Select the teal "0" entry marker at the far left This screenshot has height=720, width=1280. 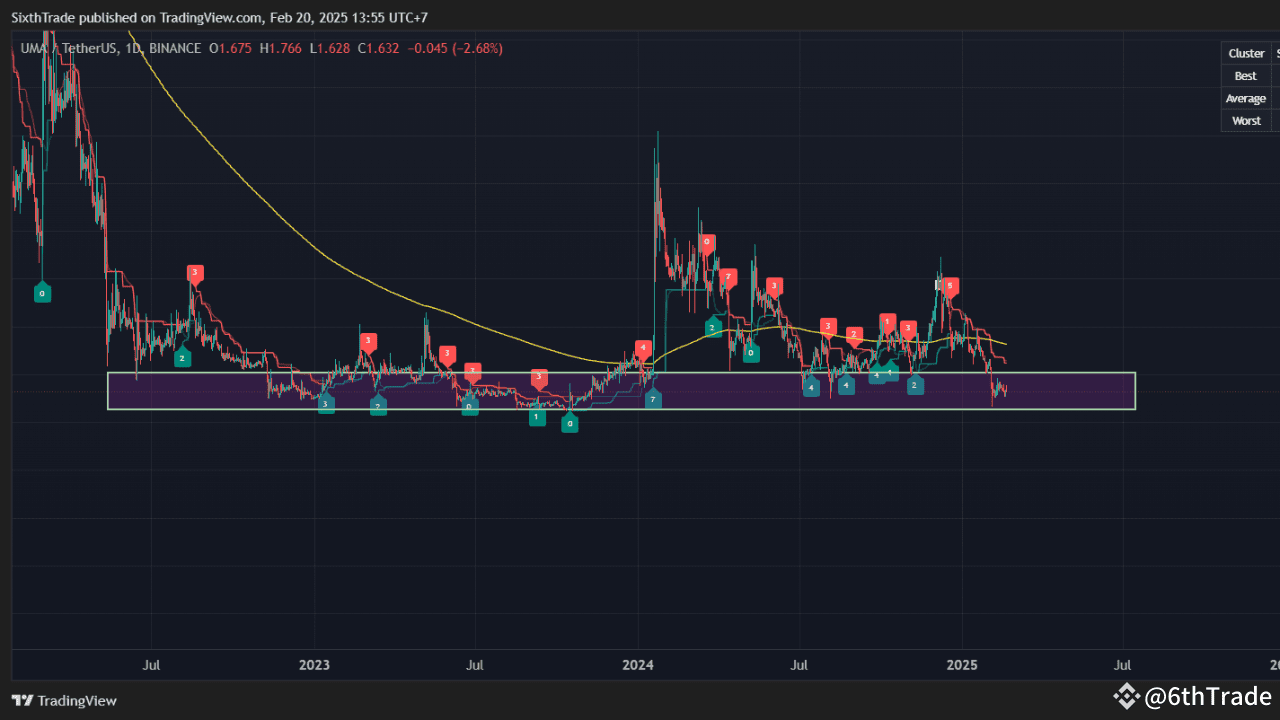pos(42,293)
